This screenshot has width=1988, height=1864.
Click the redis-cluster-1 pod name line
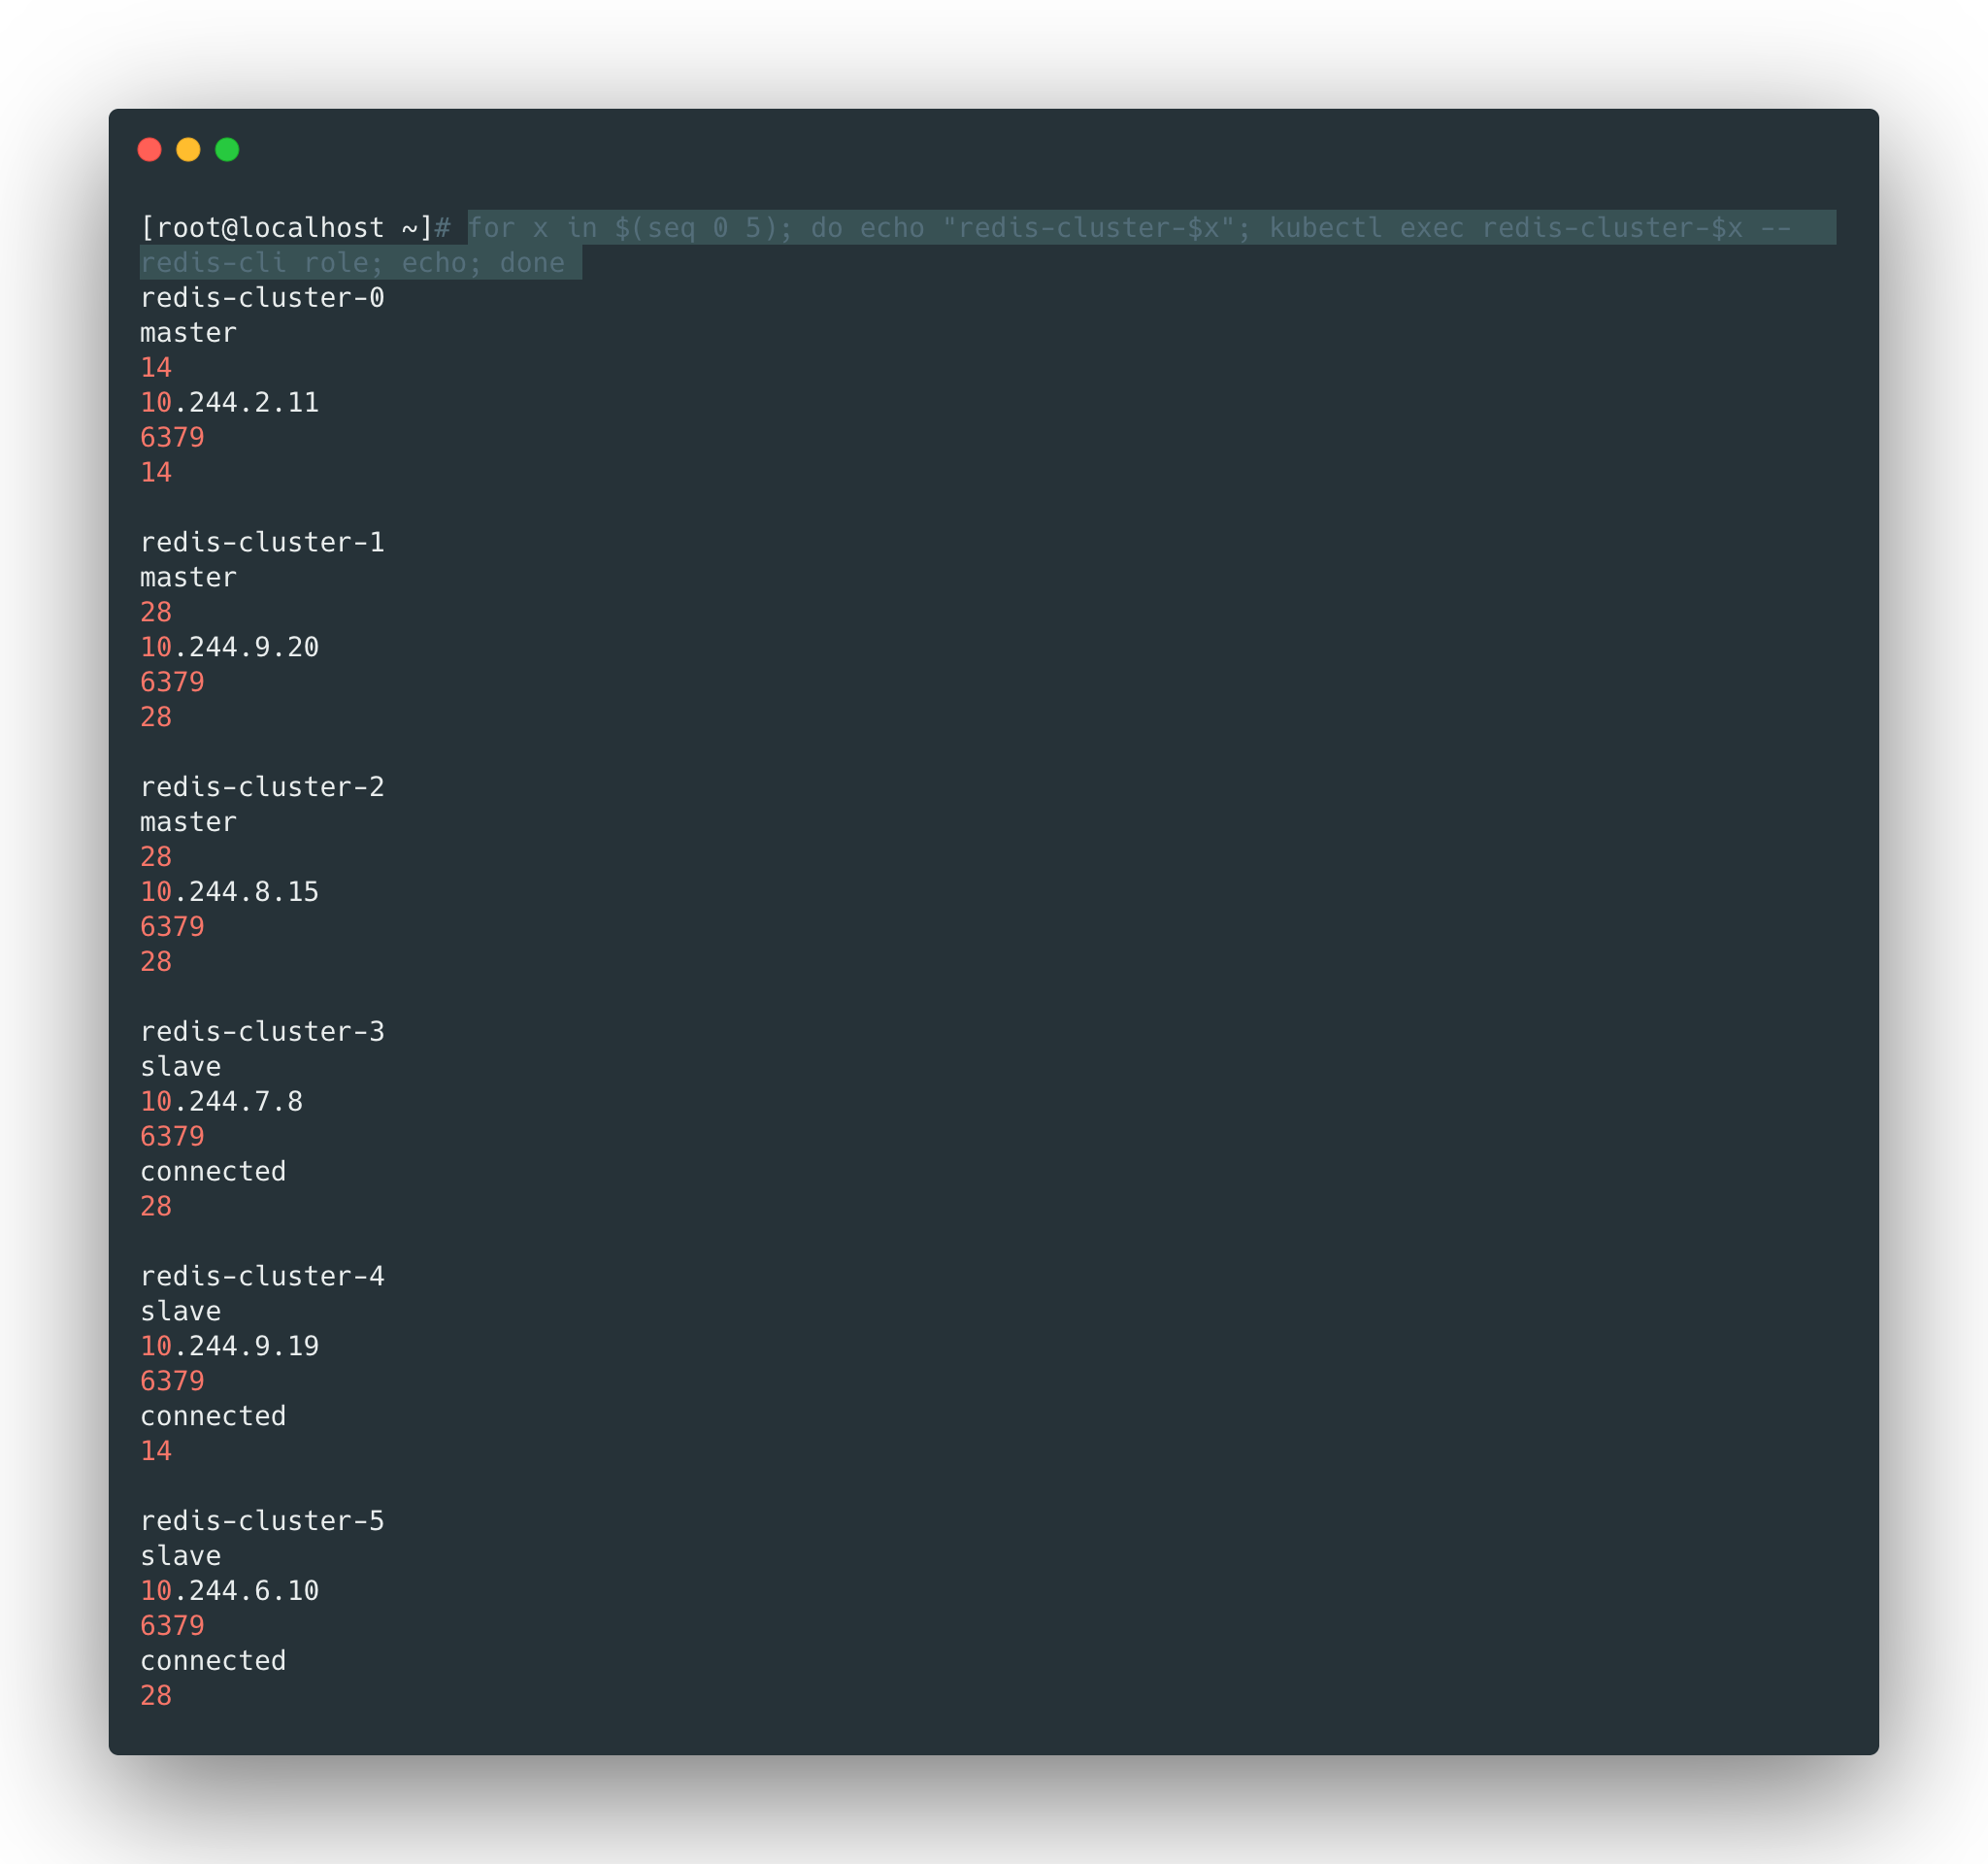point(262,543)
